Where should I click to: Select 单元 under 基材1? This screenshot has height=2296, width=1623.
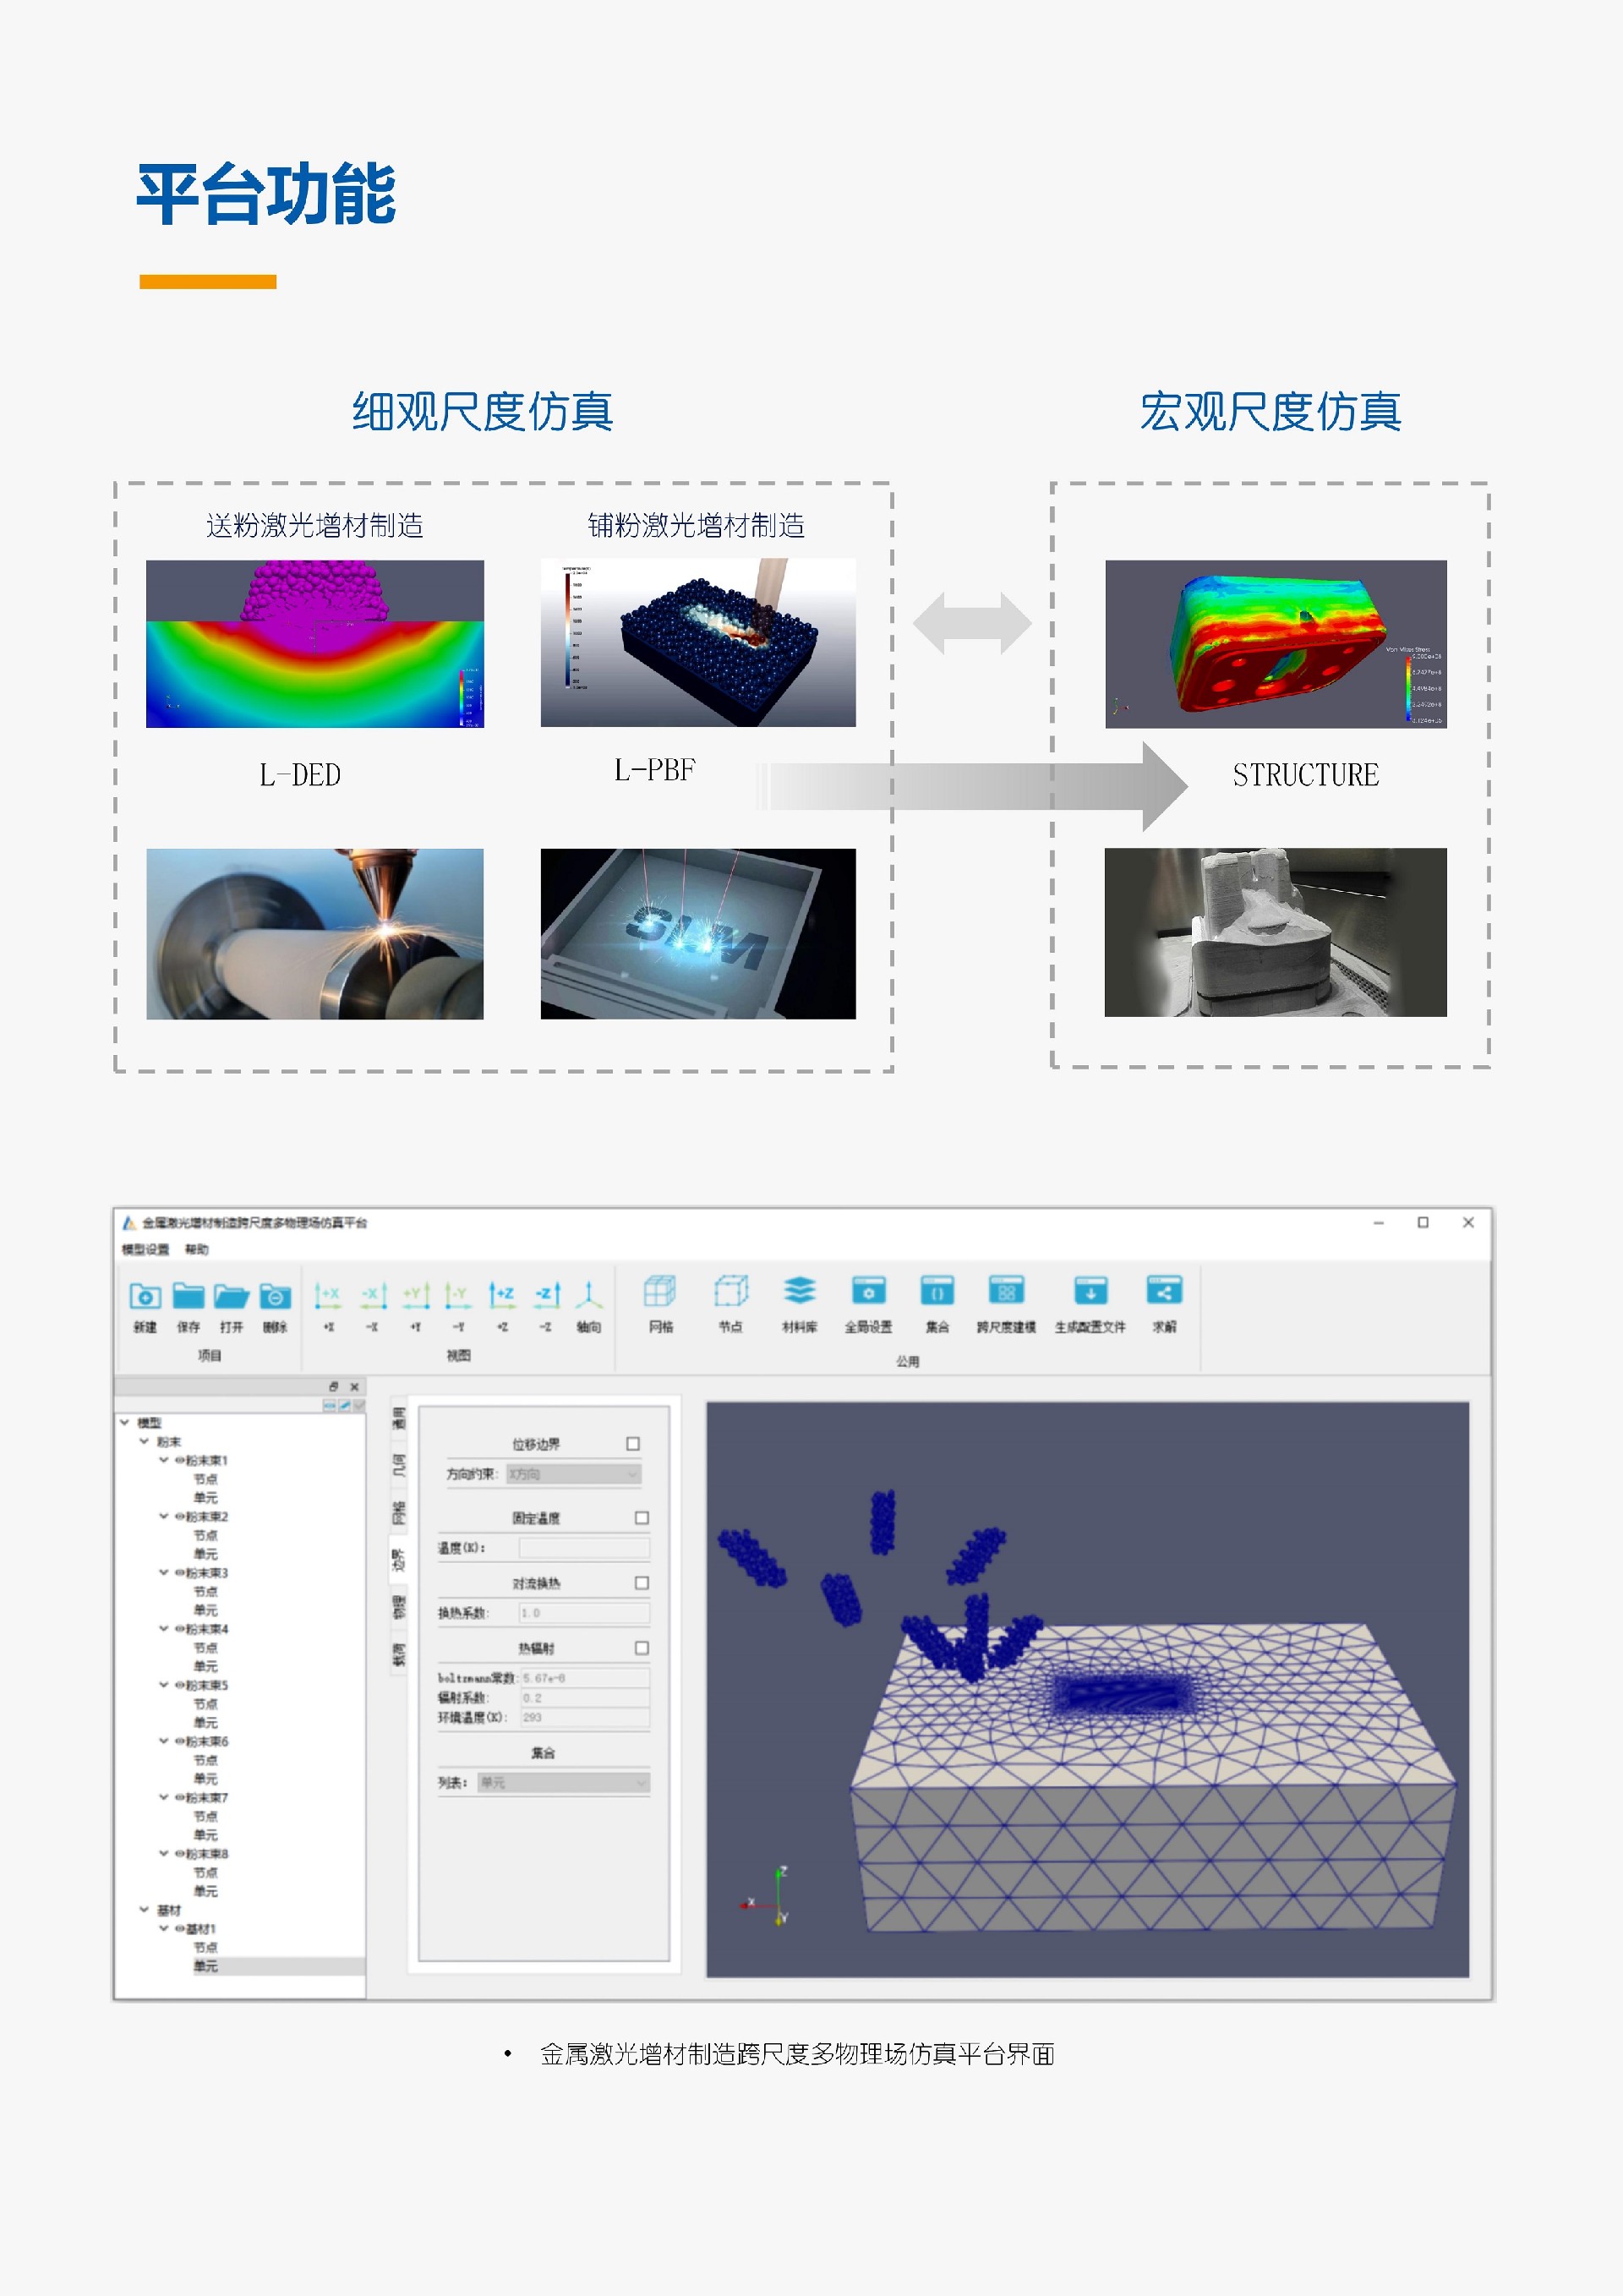[205, 1966]
